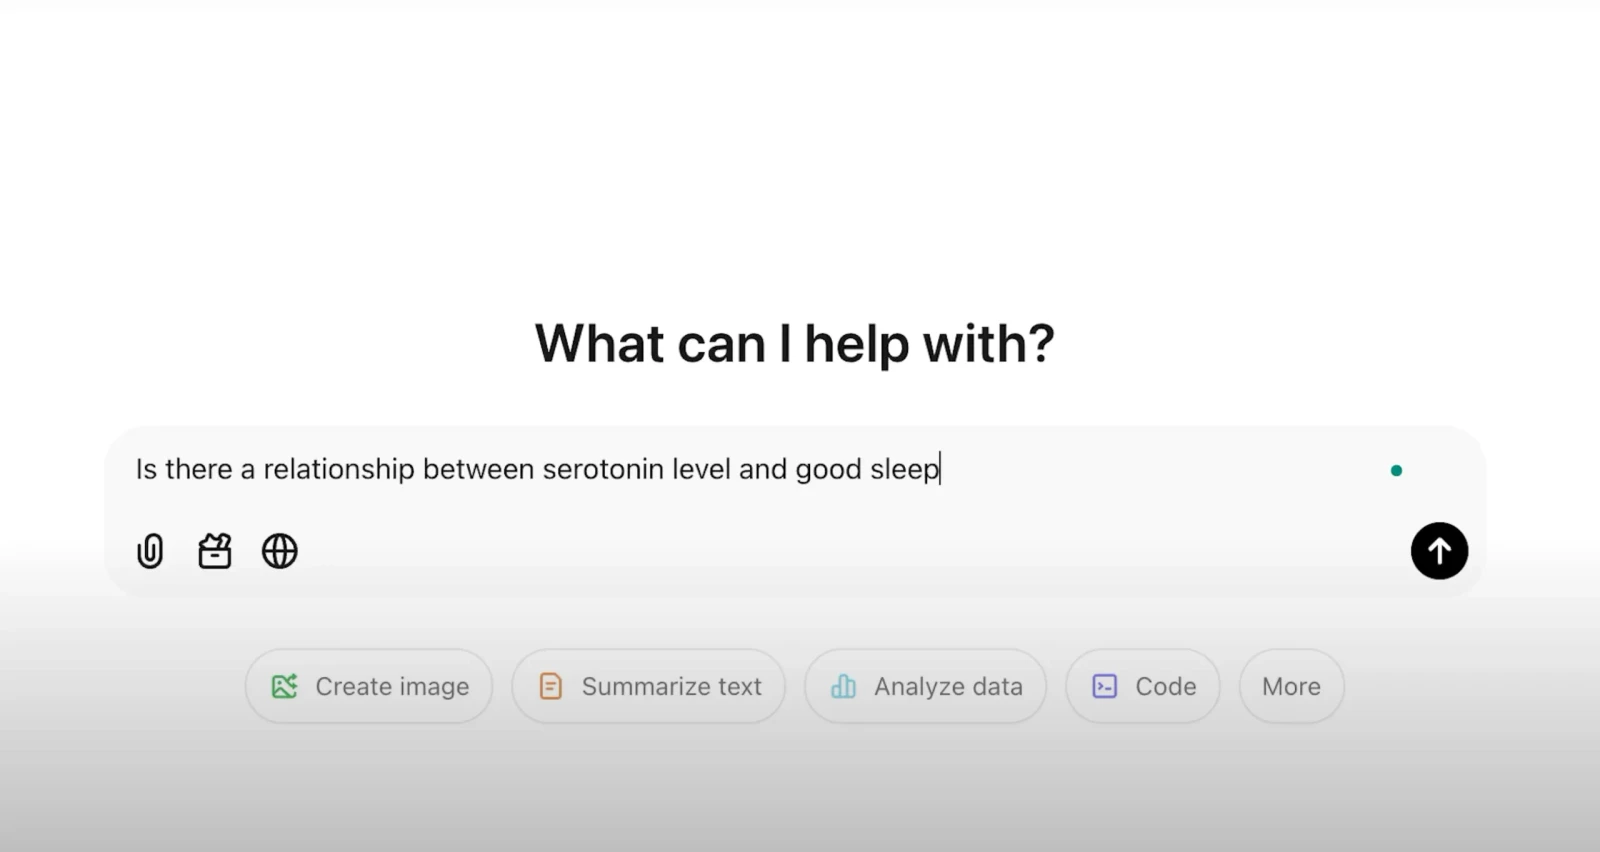Open the toolbox tools icon
Image resolution: width=1600 pixels, height=852 pixels.
click(215, 551)
